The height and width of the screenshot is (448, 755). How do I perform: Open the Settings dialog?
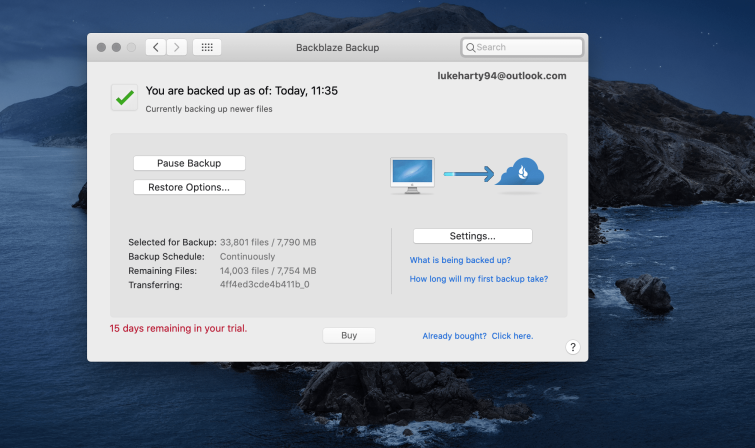click(473, 236)
